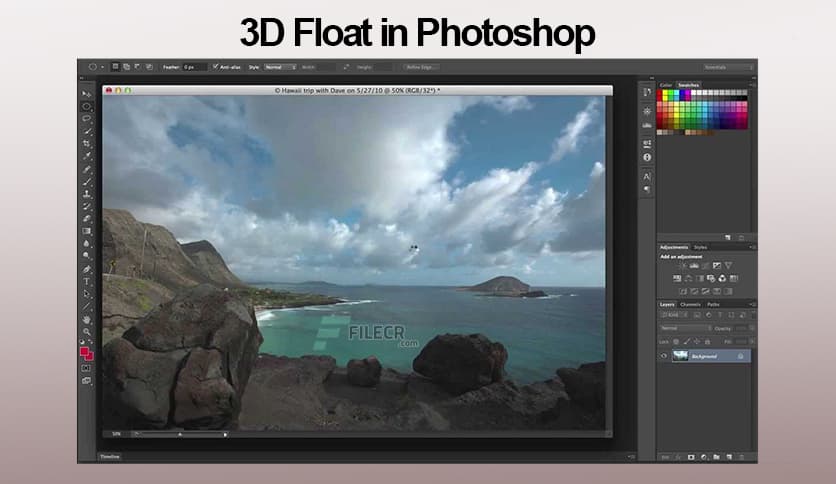This screenshot has width=836, height=484.
Task: Add a Channel Mixer adjustment
Action: pos(722,278)
